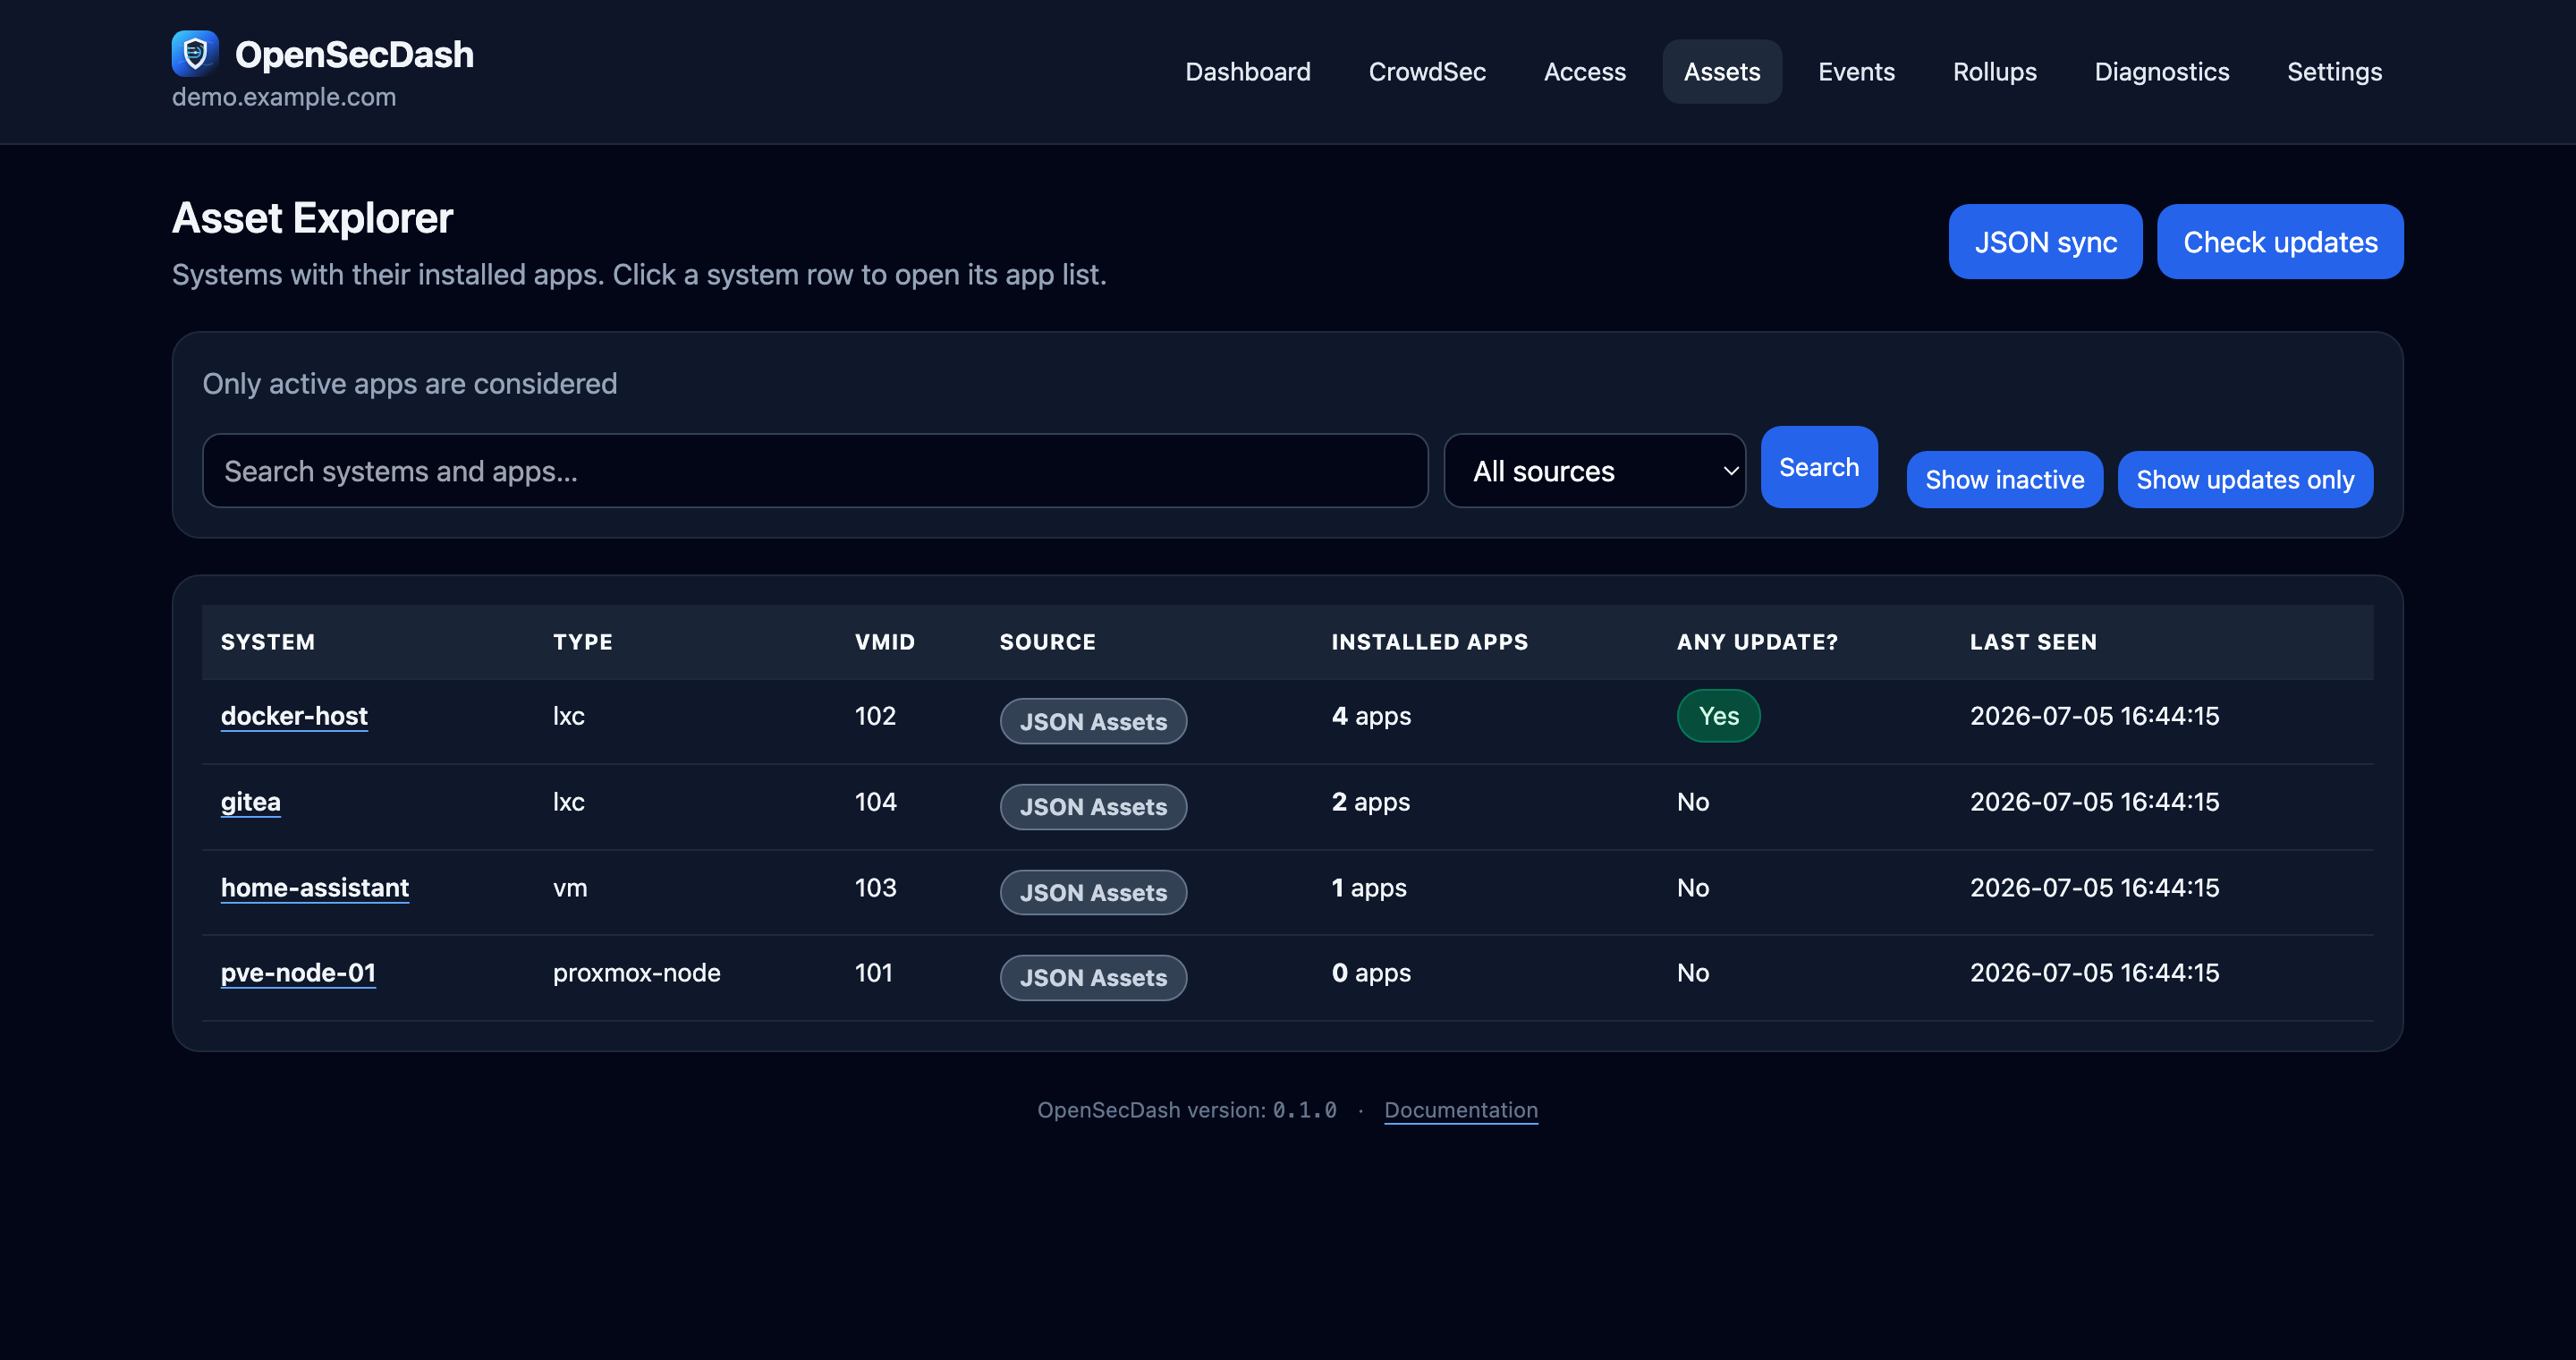The height and width of the screenshot is (1360, 2576).
Task: Click the JSON Assets badge in gitea row
Action: click(1093, 807)
